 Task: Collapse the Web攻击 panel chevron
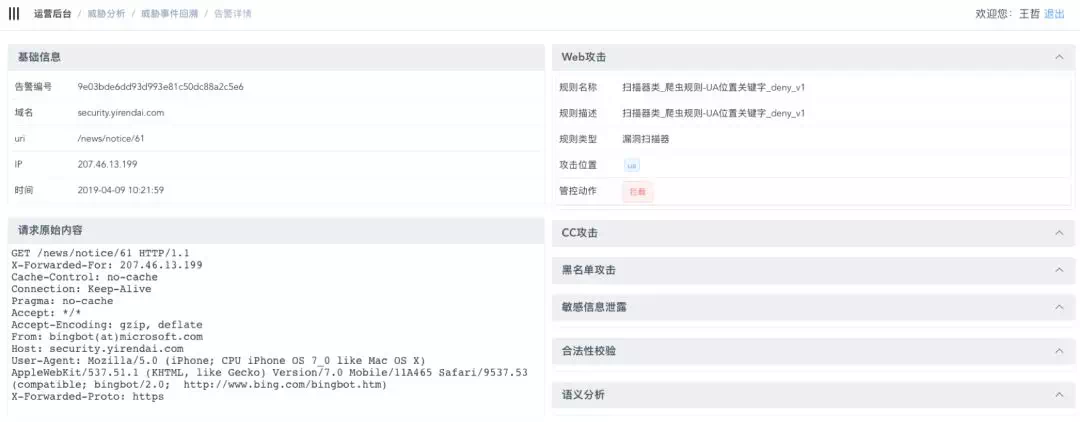[1059, 58]
